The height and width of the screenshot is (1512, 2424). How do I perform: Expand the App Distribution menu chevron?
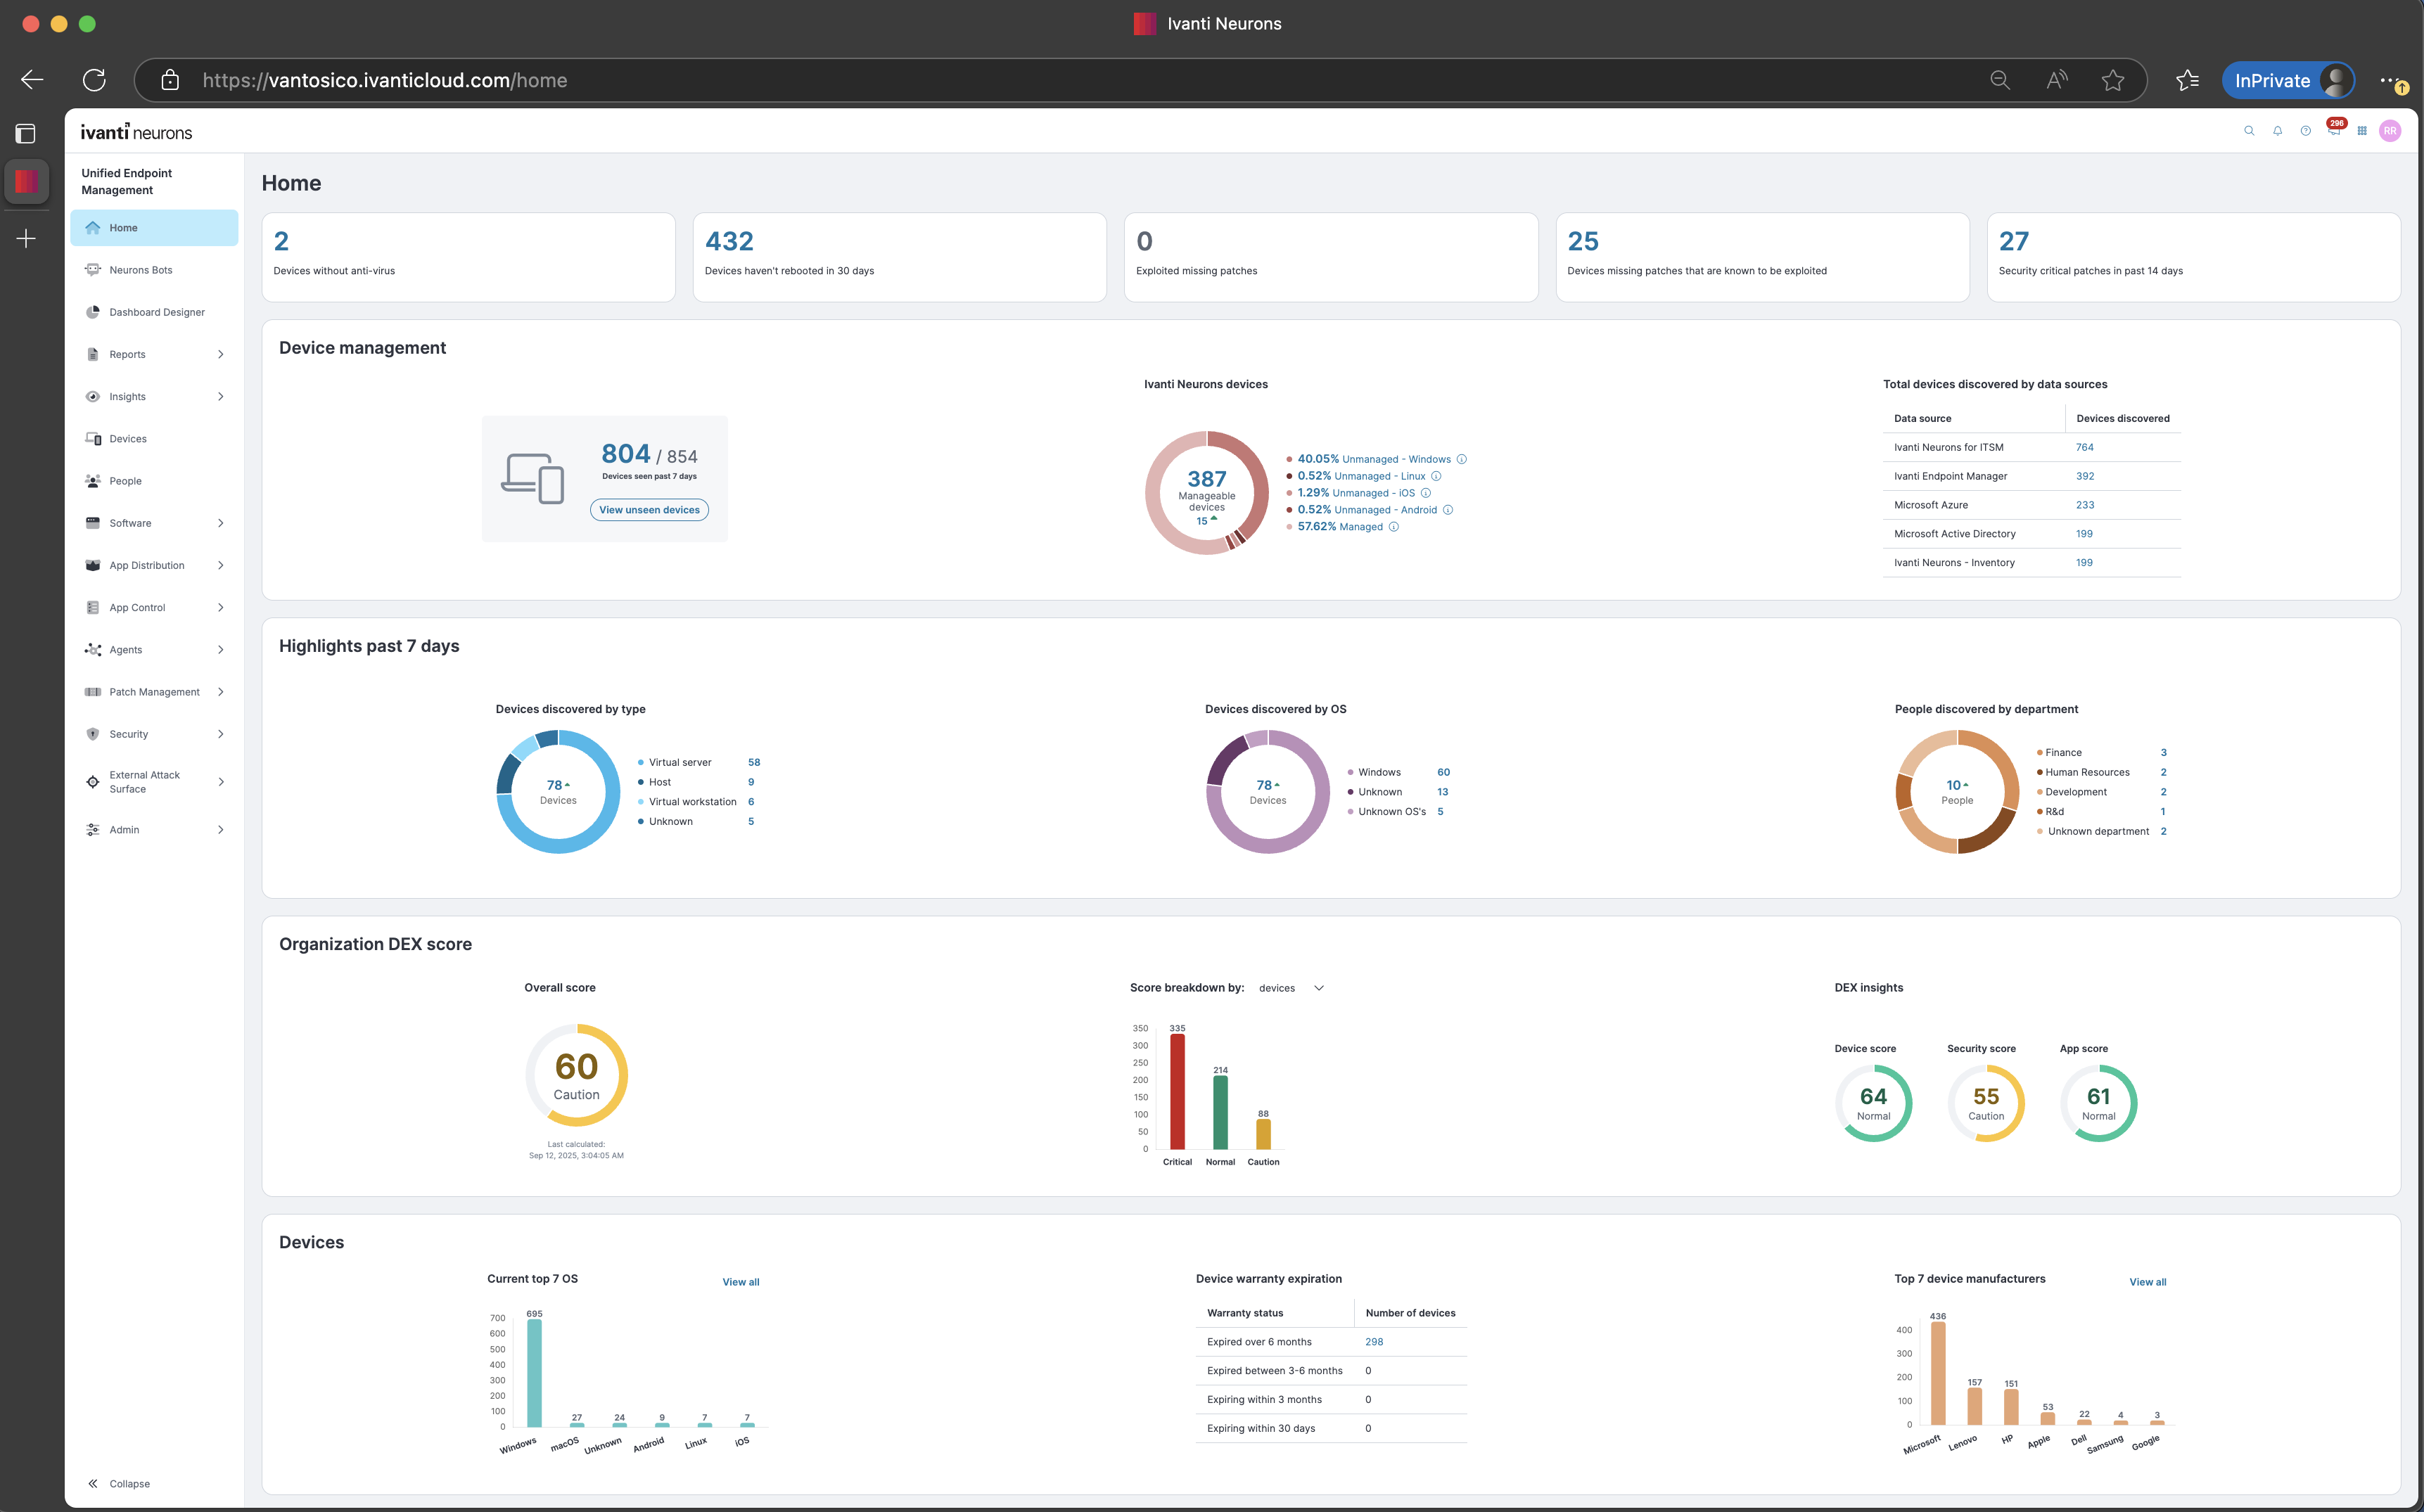point(220,565)
